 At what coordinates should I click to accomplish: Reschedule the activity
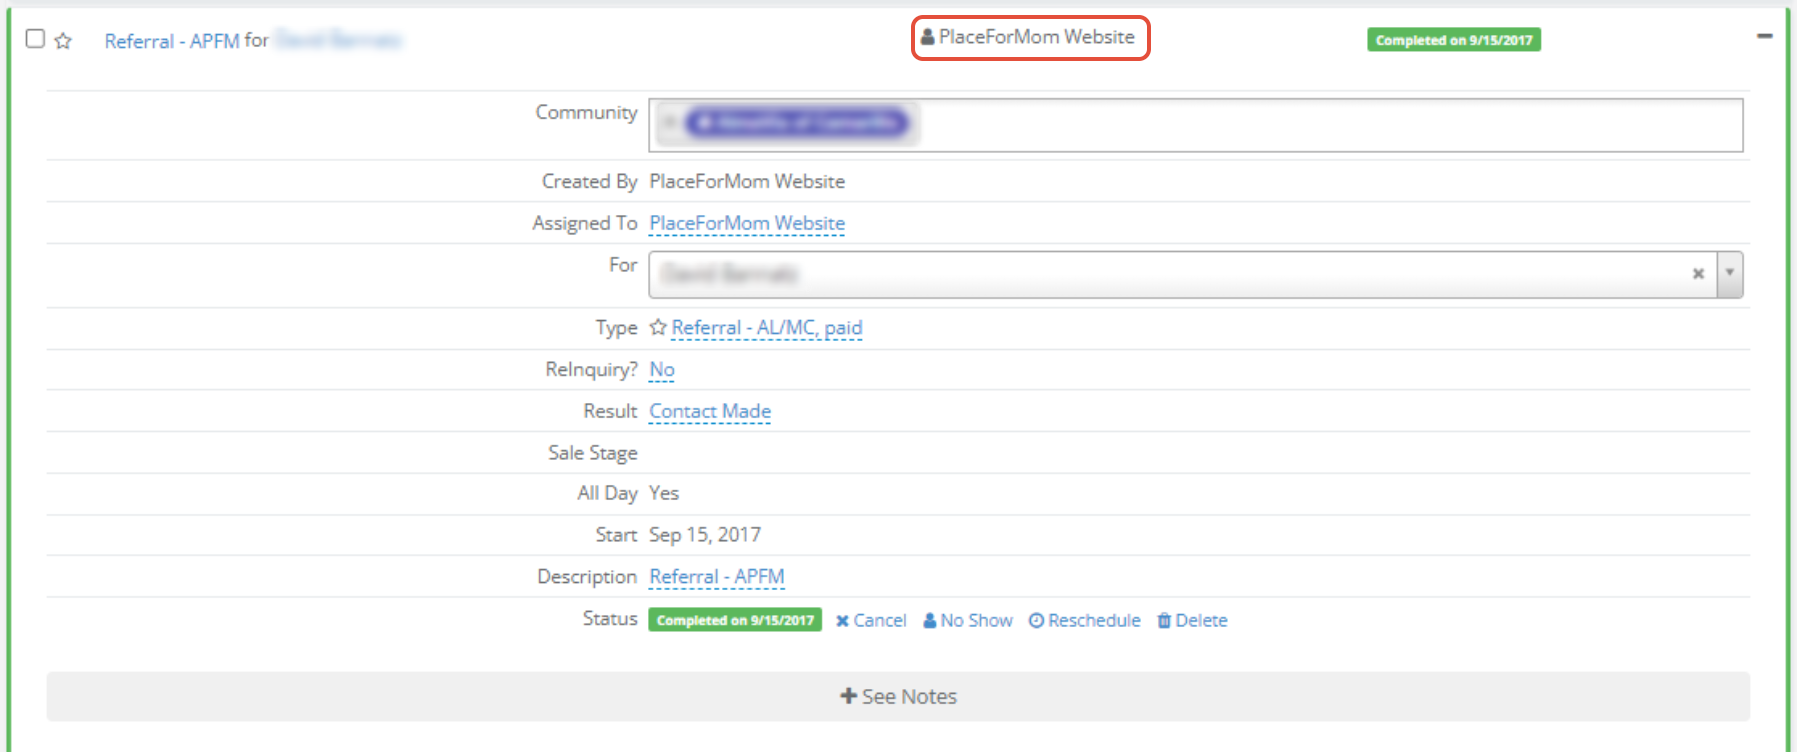(x=1085, y=621)
